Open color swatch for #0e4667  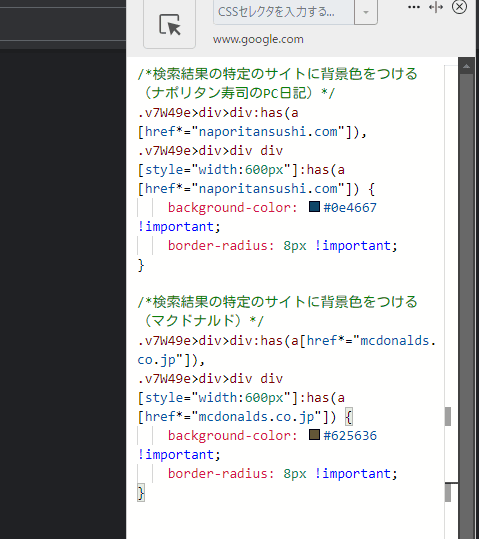(x=314, y=207)
